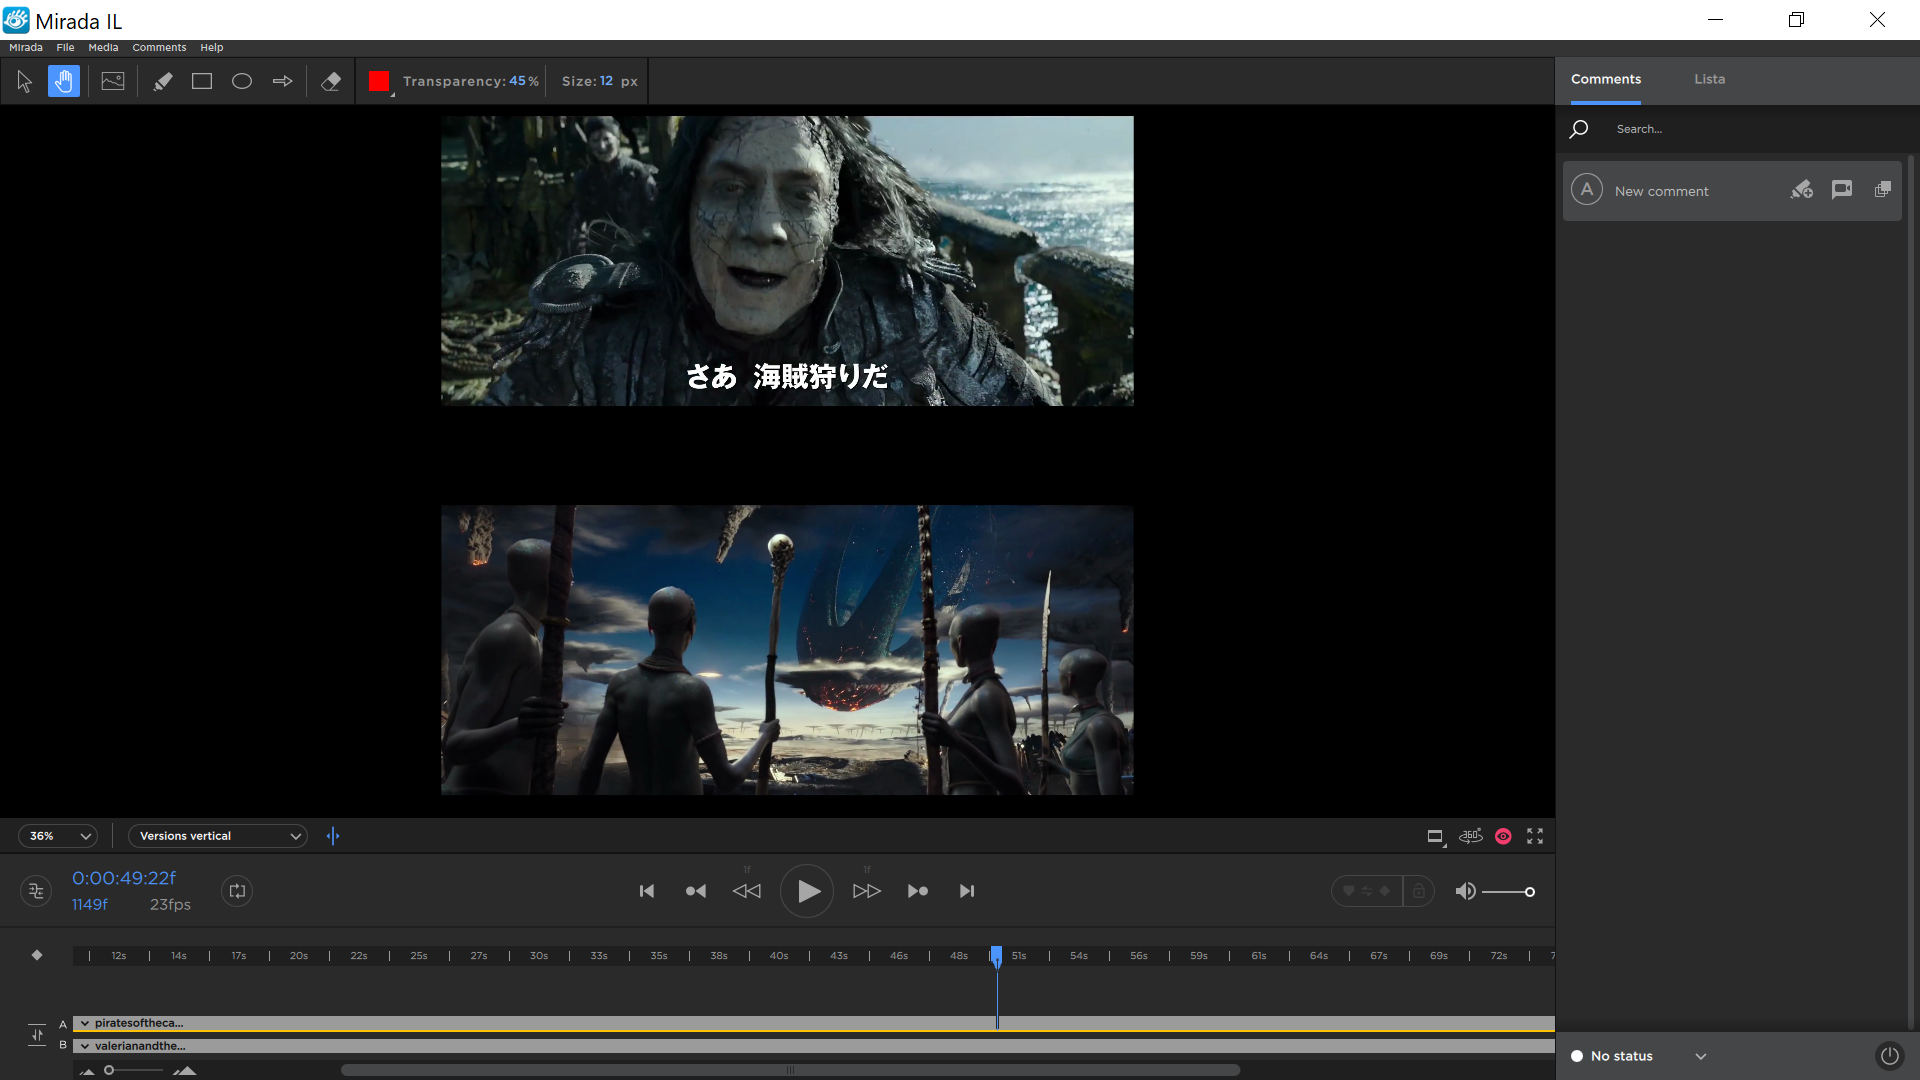Toggle the timeline lock icon
The image size is (1920, 1080).
tap(1418, 891)
